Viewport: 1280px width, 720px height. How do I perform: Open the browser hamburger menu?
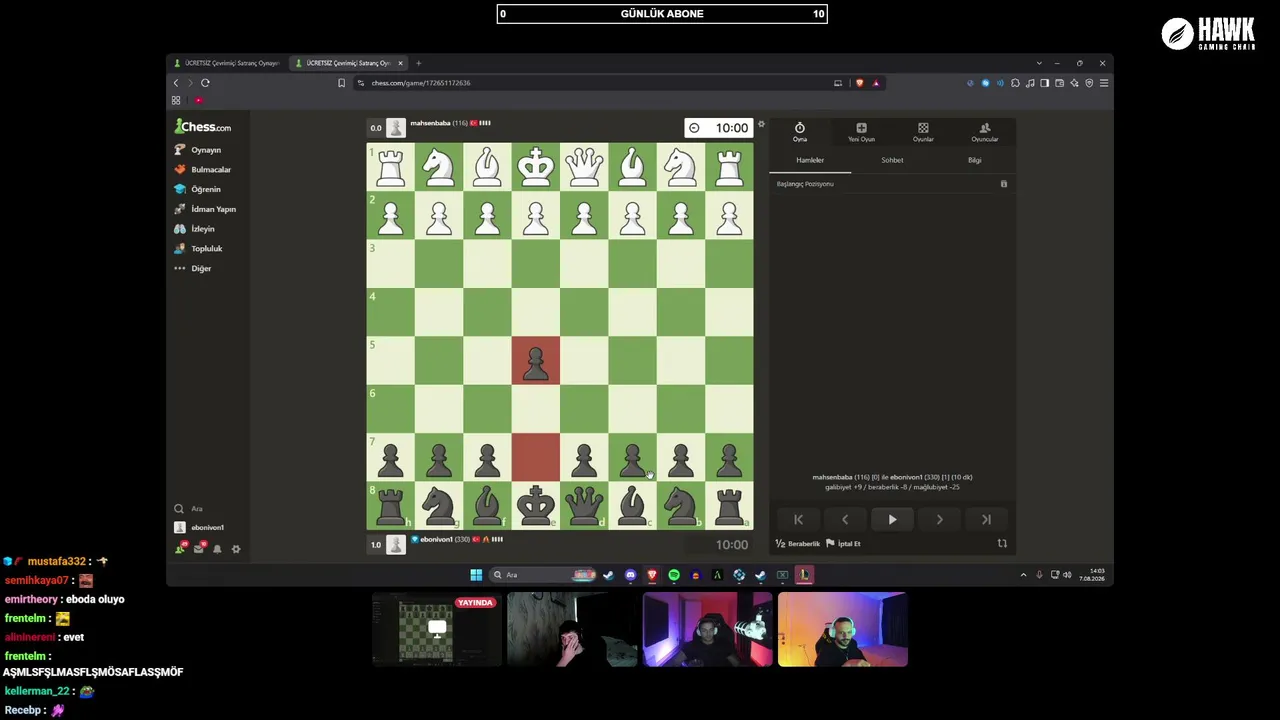[x=1103, y=83]
